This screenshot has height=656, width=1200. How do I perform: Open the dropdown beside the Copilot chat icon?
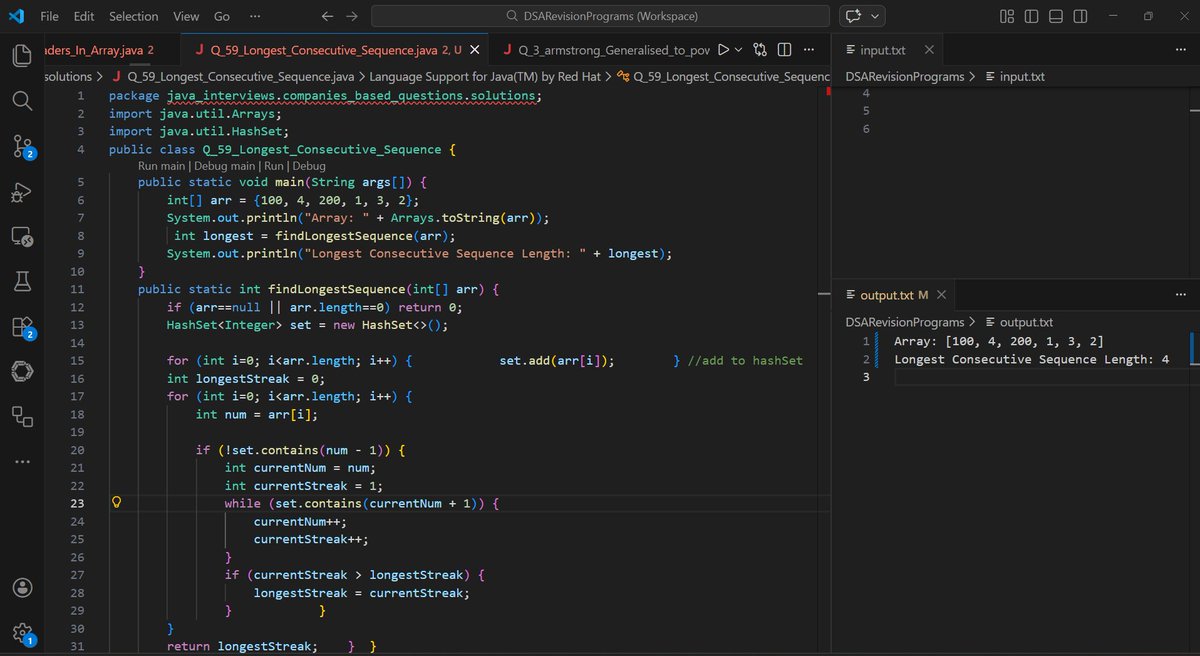pyautogui.click(x=876, y=16)
